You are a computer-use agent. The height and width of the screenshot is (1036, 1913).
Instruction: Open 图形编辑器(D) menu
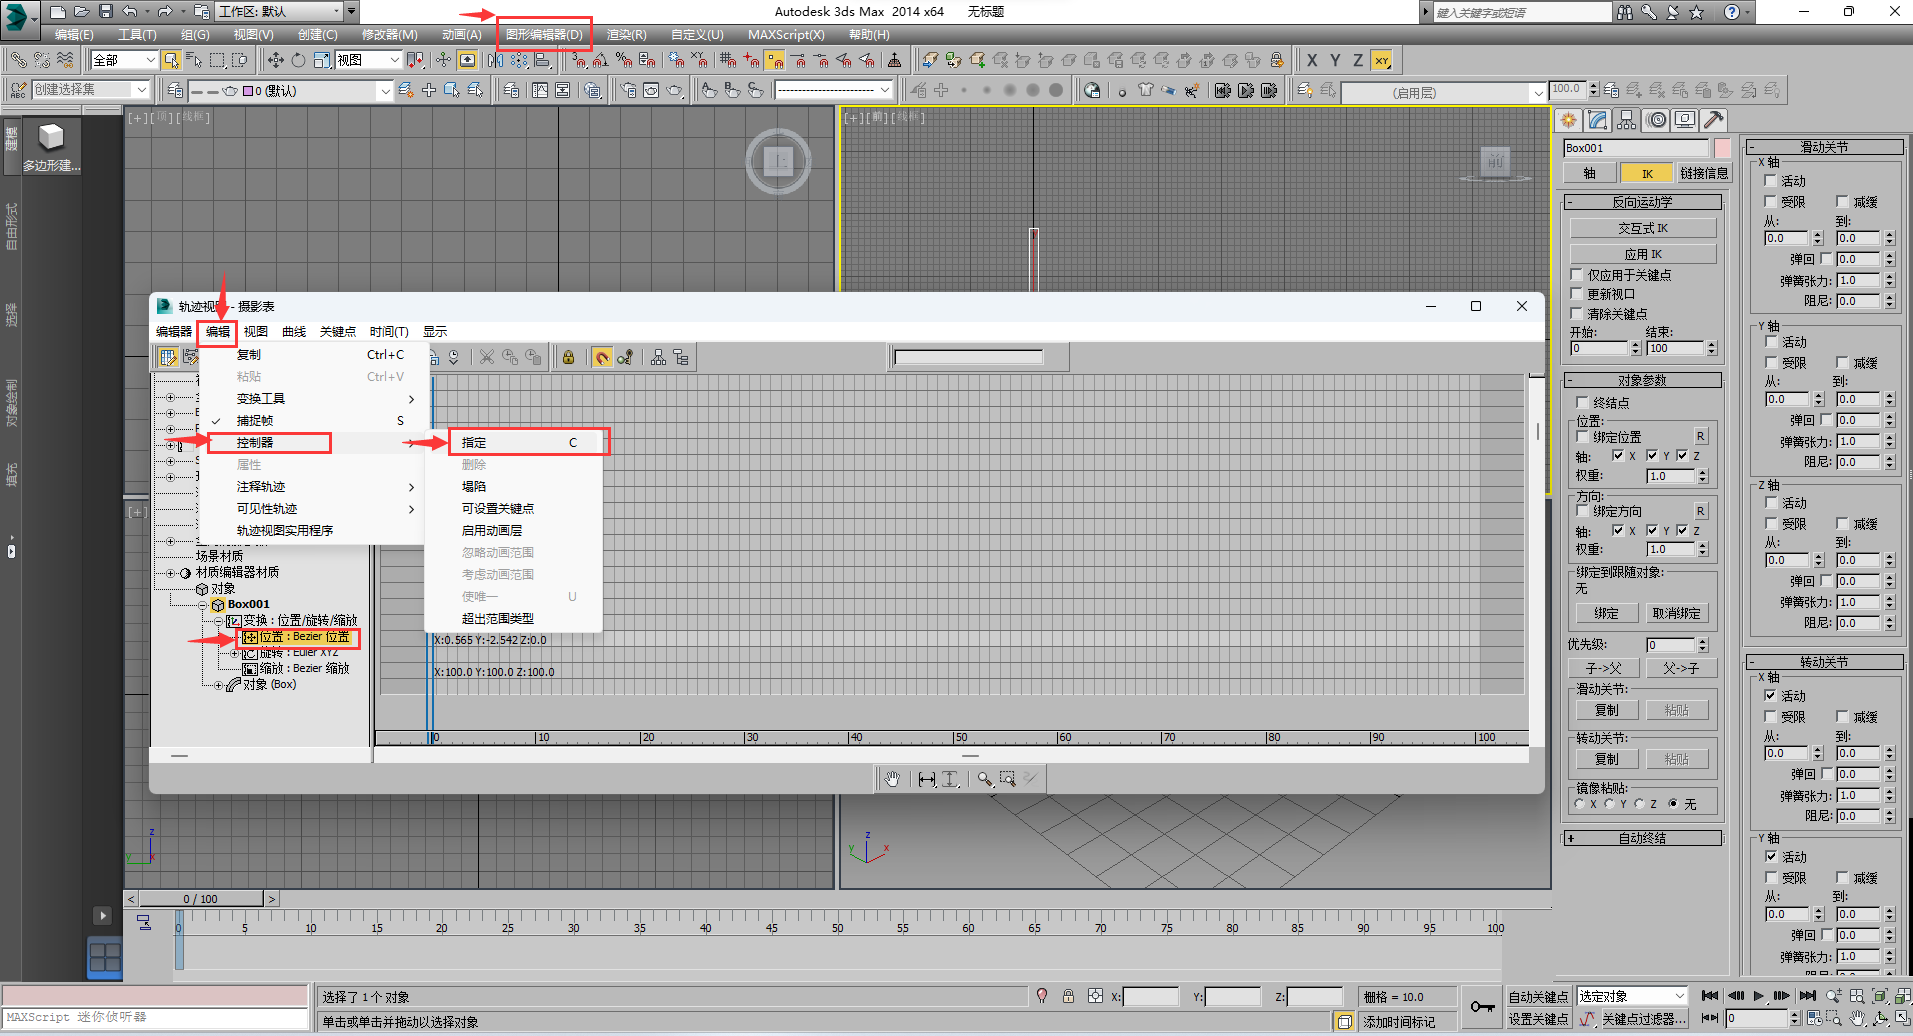pos(544,35)
